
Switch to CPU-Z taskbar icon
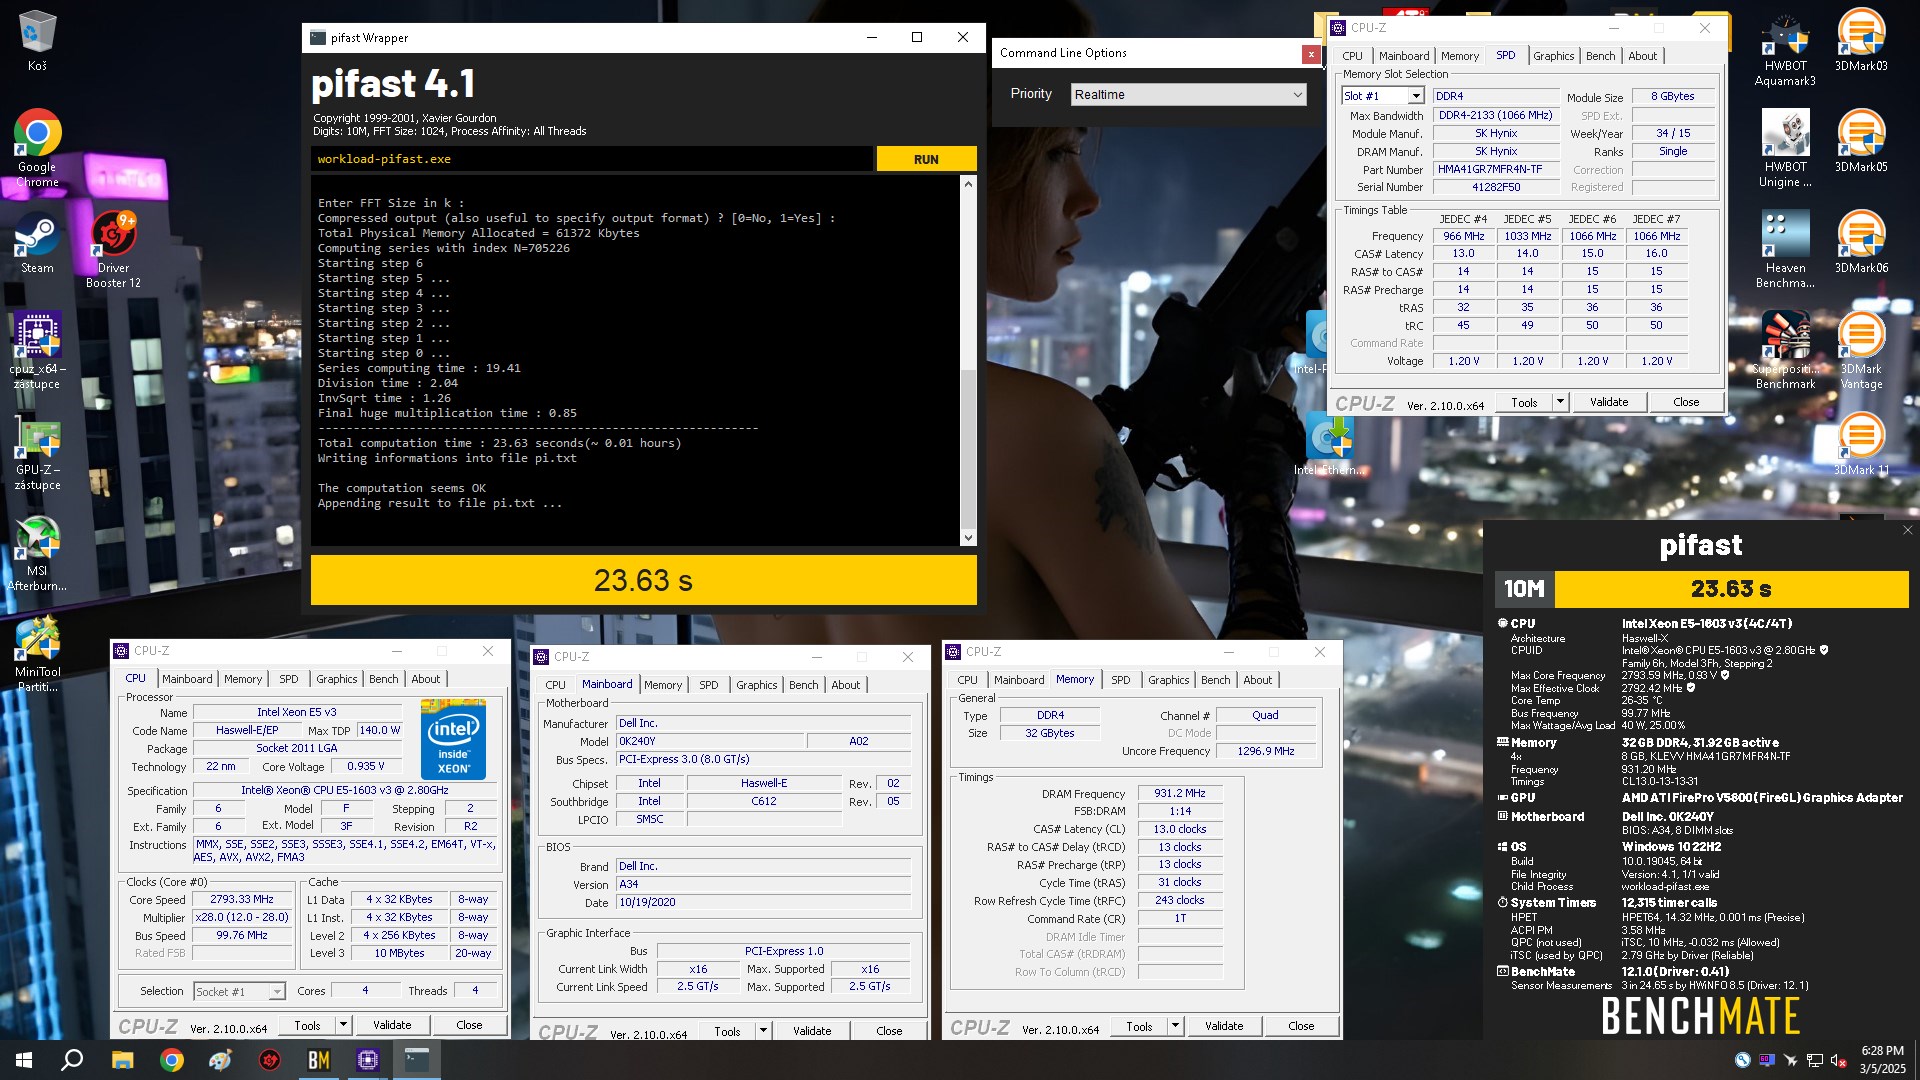368,1060
